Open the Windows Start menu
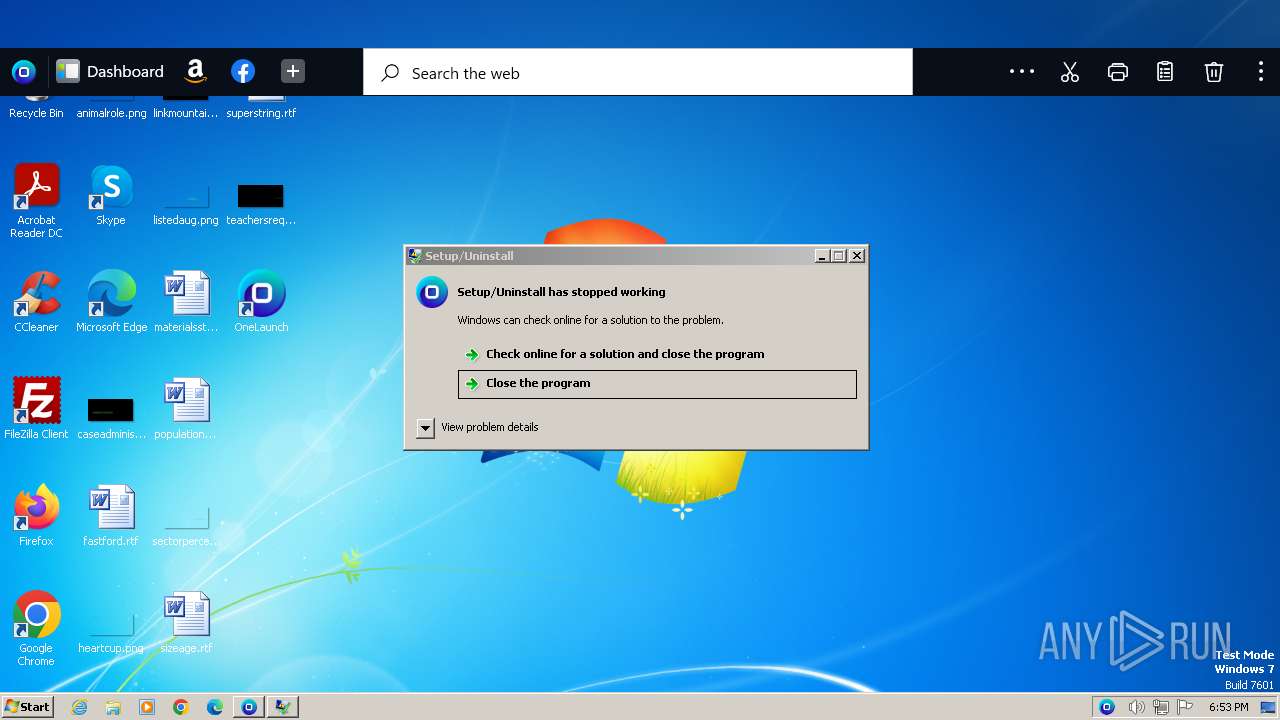This screenshot has height=720, width=1280. click(x=28, y=707)
